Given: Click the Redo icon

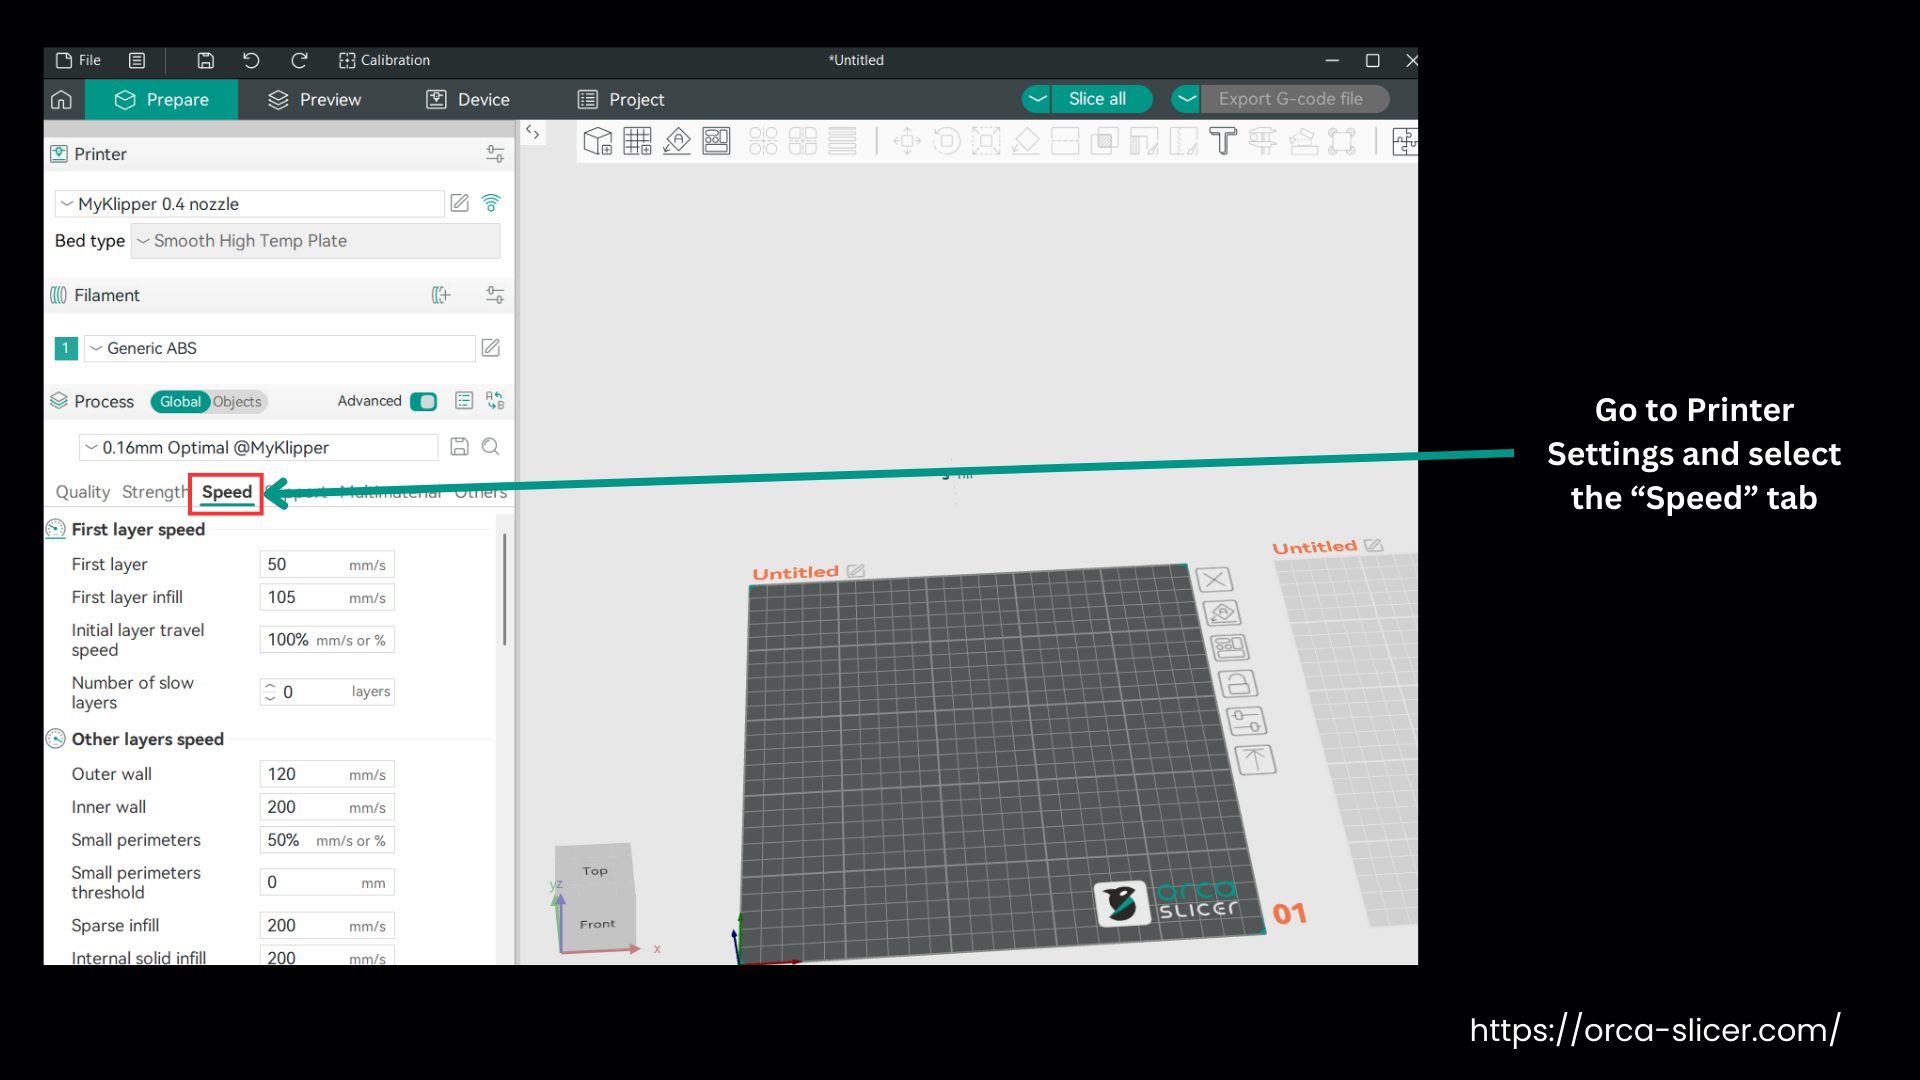Looking at the screenshot, I should click(298, 60).
